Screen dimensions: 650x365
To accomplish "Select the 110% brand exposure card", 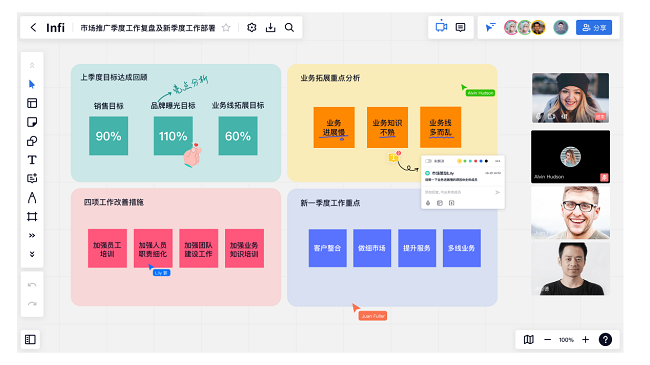I will tap(173, 136).
